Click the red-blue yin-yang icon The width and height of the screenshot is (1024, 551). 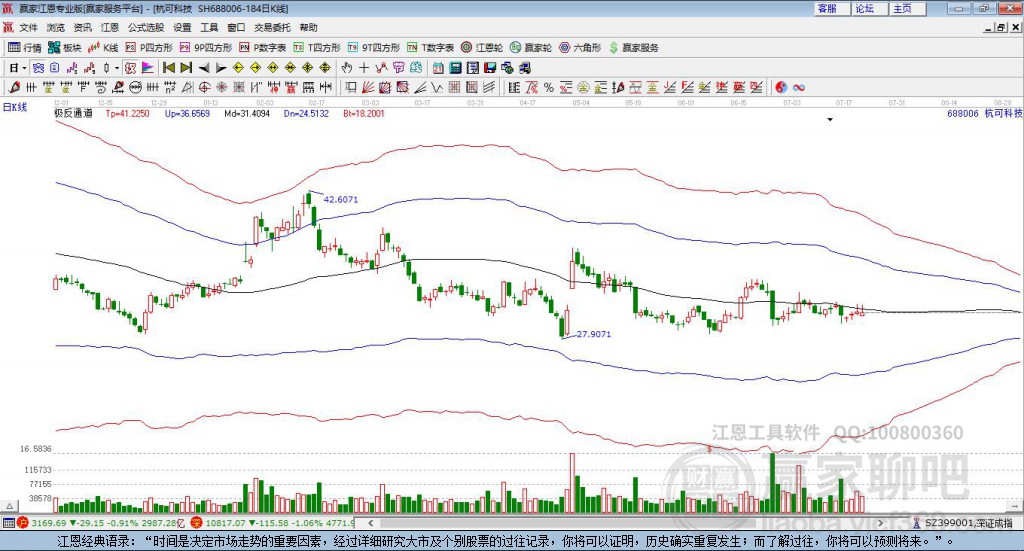pos(781,87)
